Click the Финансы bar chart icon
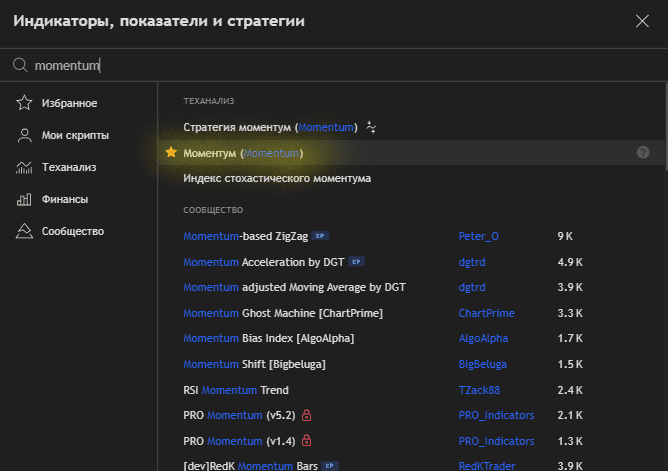This screenshot has height=471, width=668. point(24,199)
